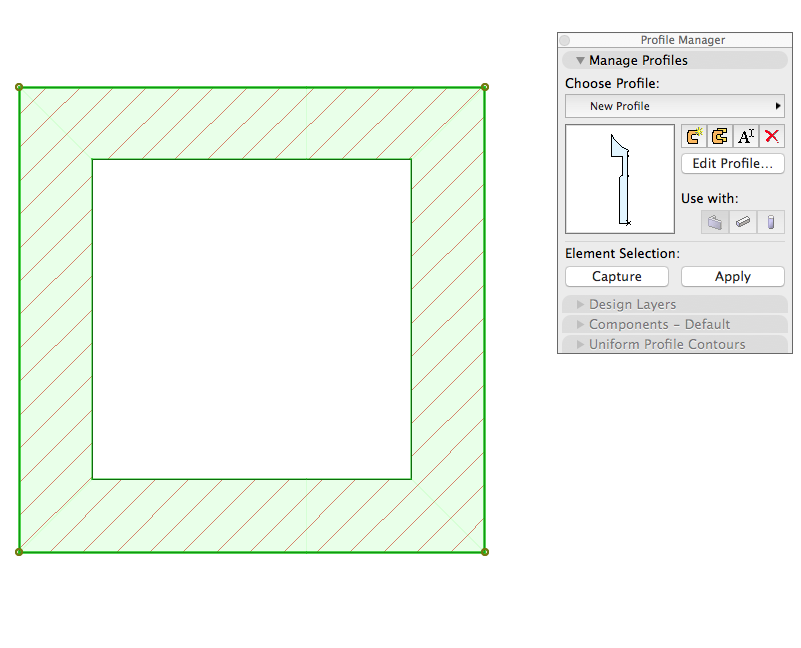
Task: Click the New Profile icon button
Action: pos(694,136)
